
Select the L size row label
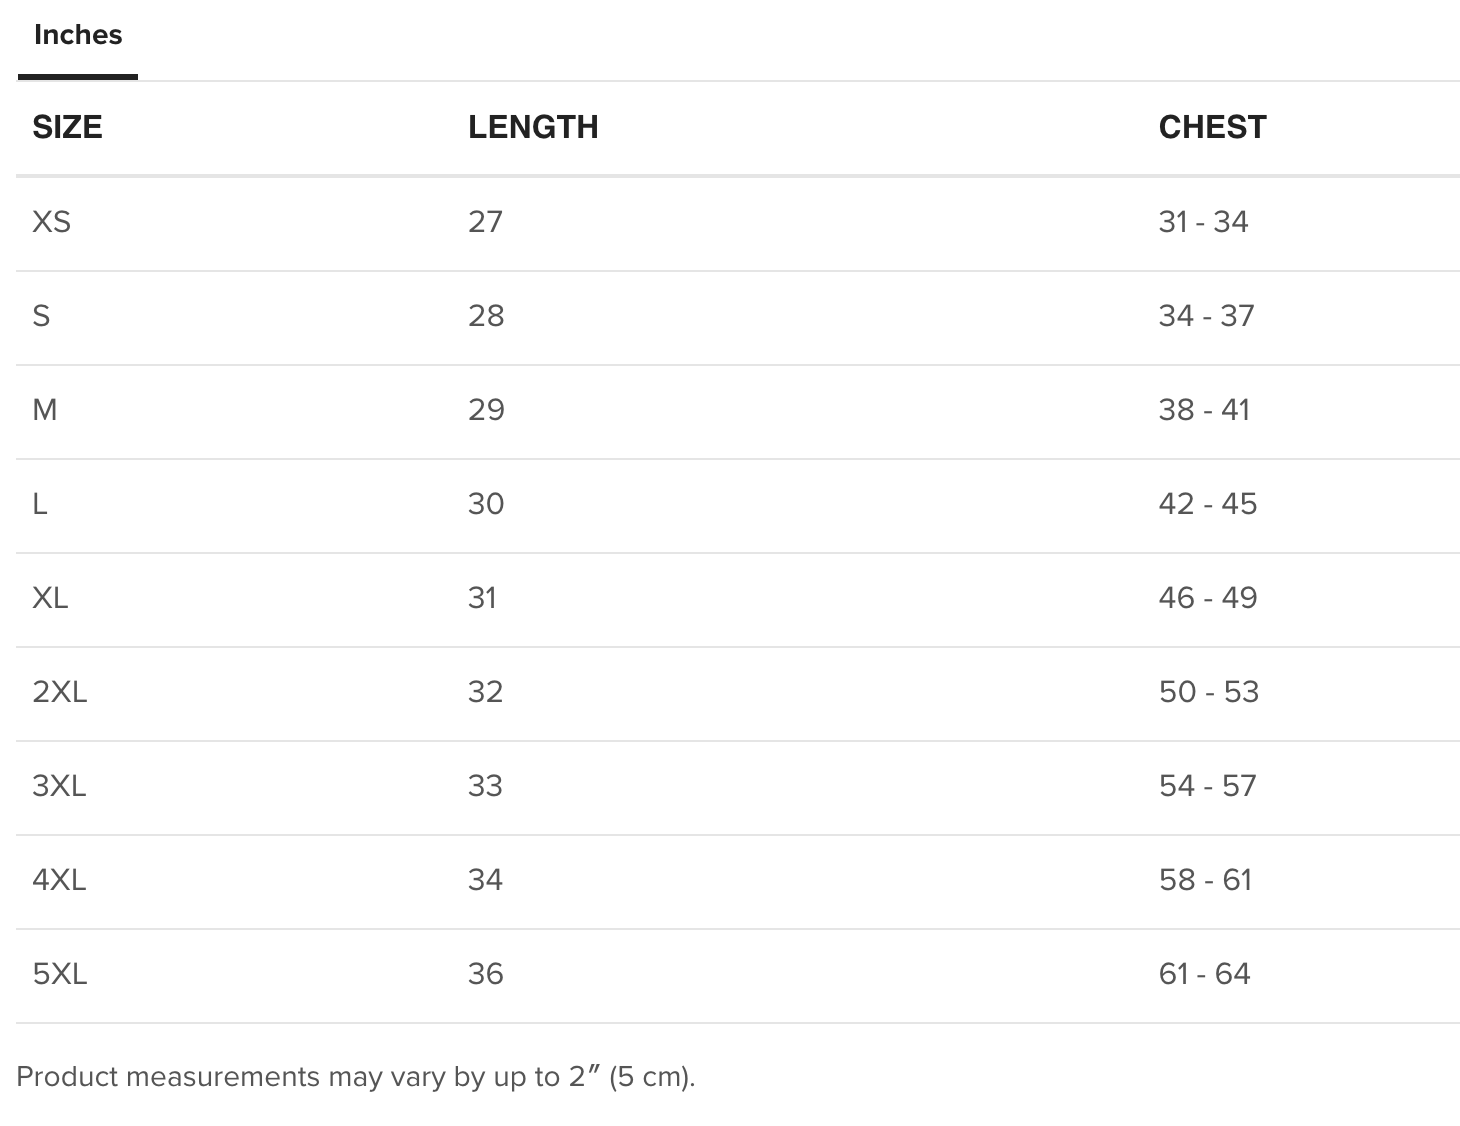pos(40,503)
